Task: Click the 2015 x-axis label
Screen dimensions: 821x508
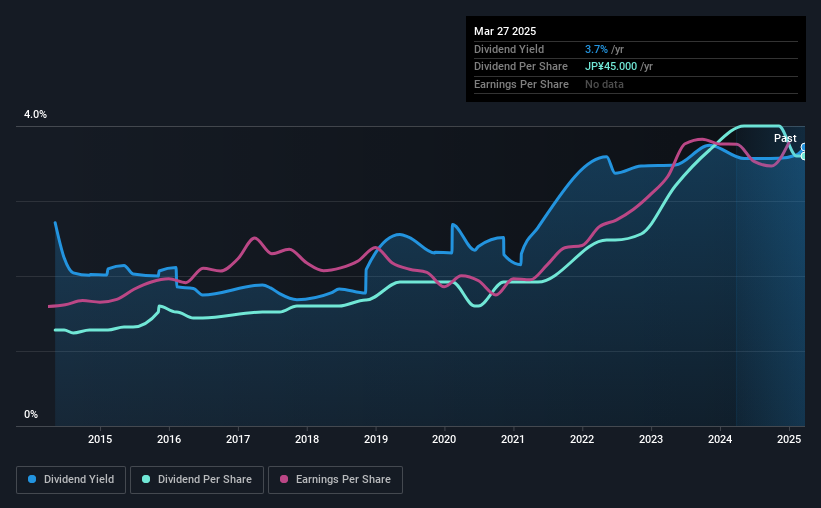Action: (x=100, y=439)
